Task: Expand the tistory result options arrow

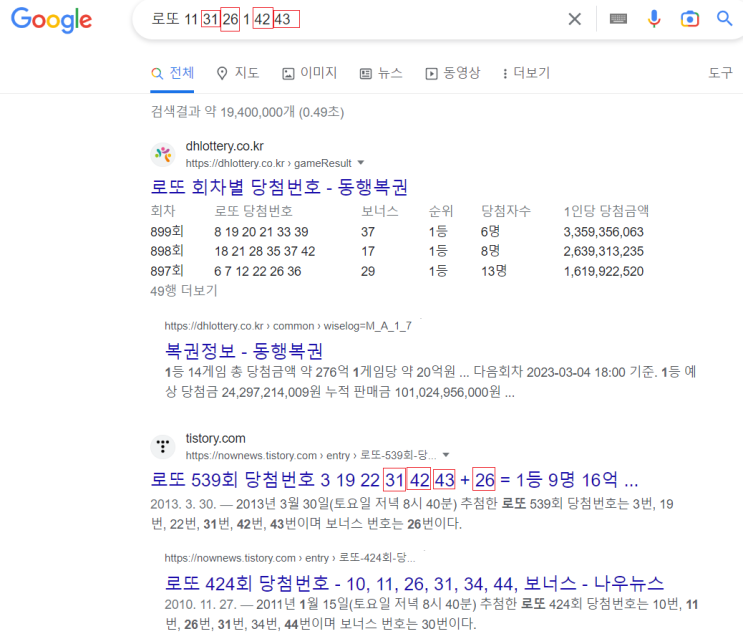Action: pyautogui.click(x=445, y=455)
